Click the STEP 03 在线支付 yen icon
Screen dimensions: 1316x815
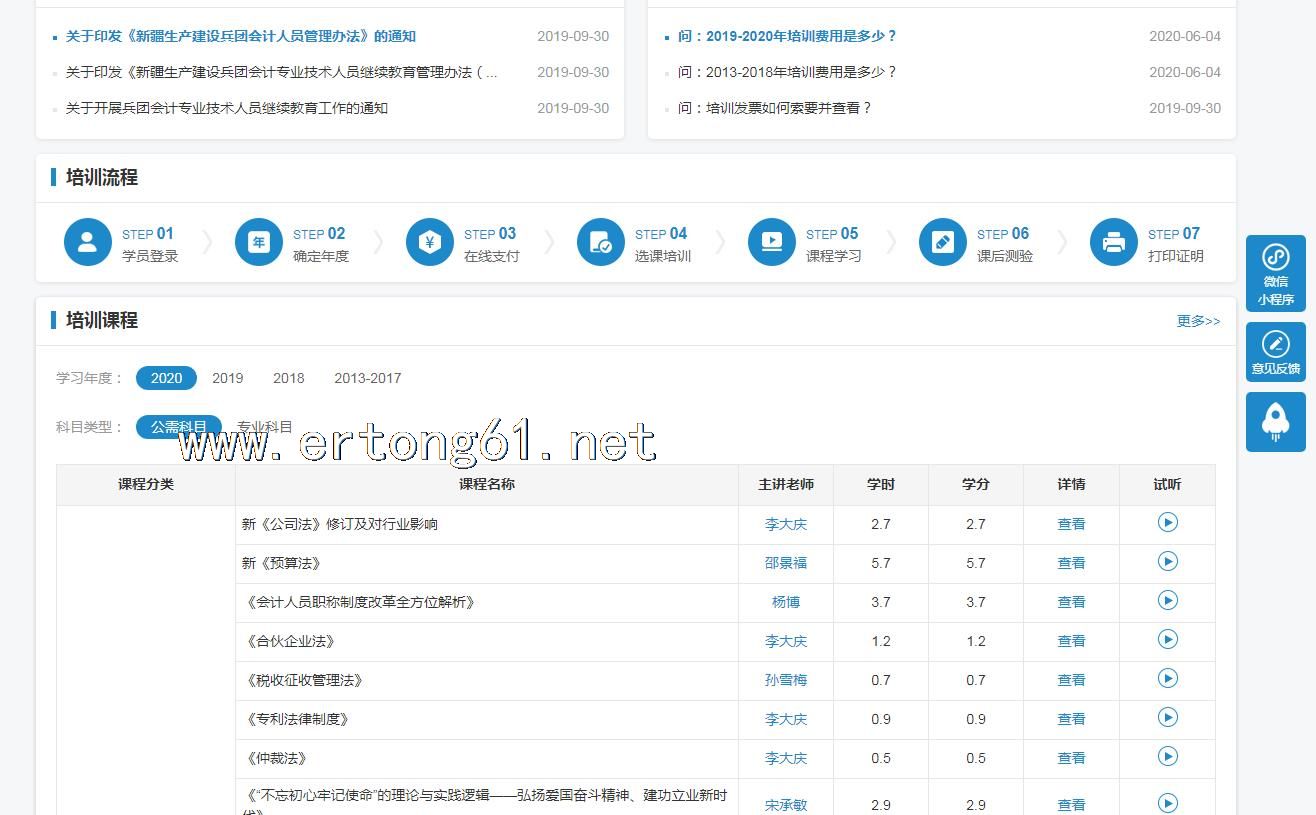click(x=430, y=242)
